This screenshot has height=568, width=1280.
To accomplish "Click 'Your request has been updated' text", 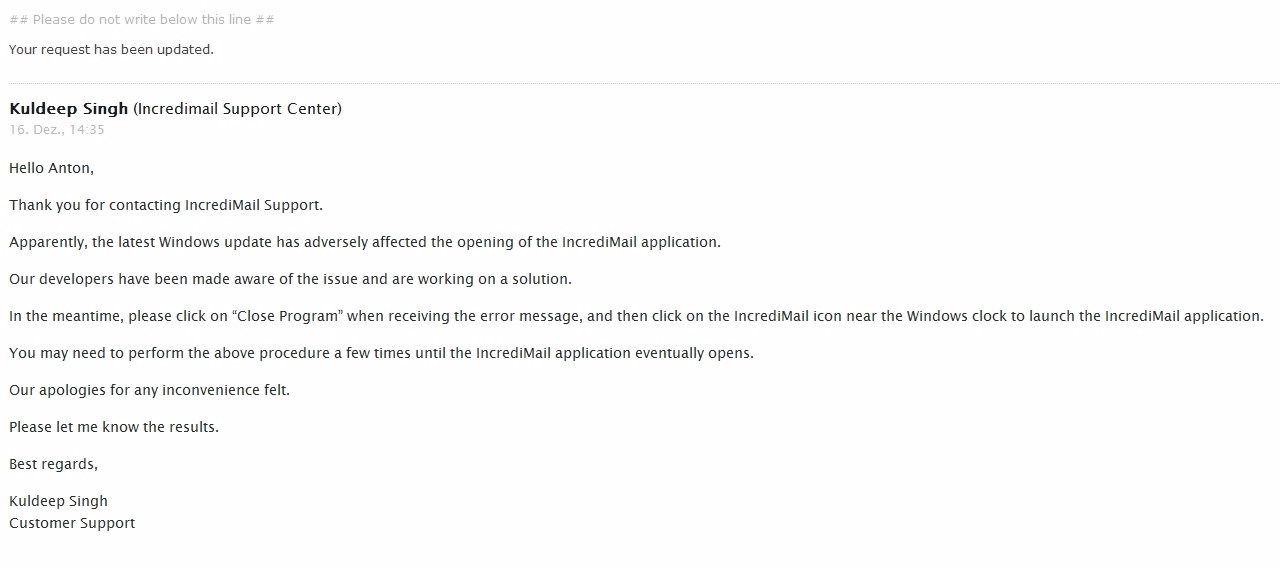I will click(111, 49).
